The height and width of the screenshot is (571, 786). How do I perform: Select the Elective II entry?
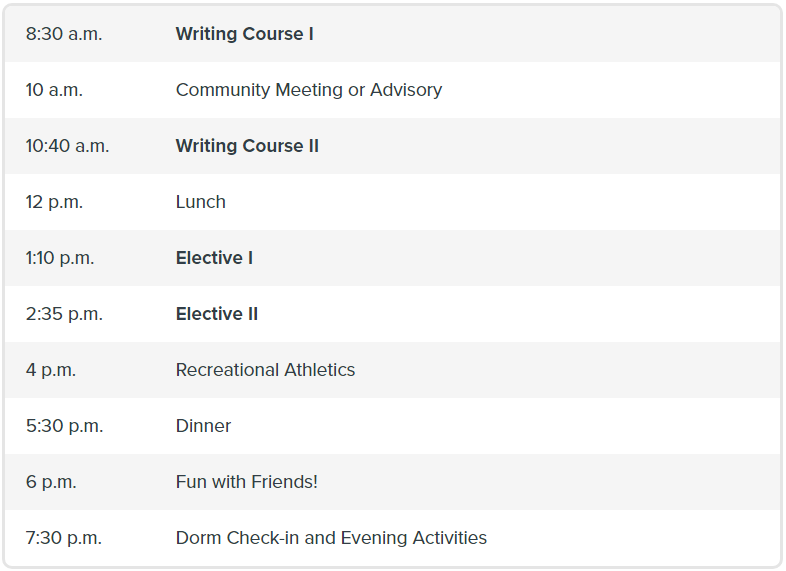217,314
